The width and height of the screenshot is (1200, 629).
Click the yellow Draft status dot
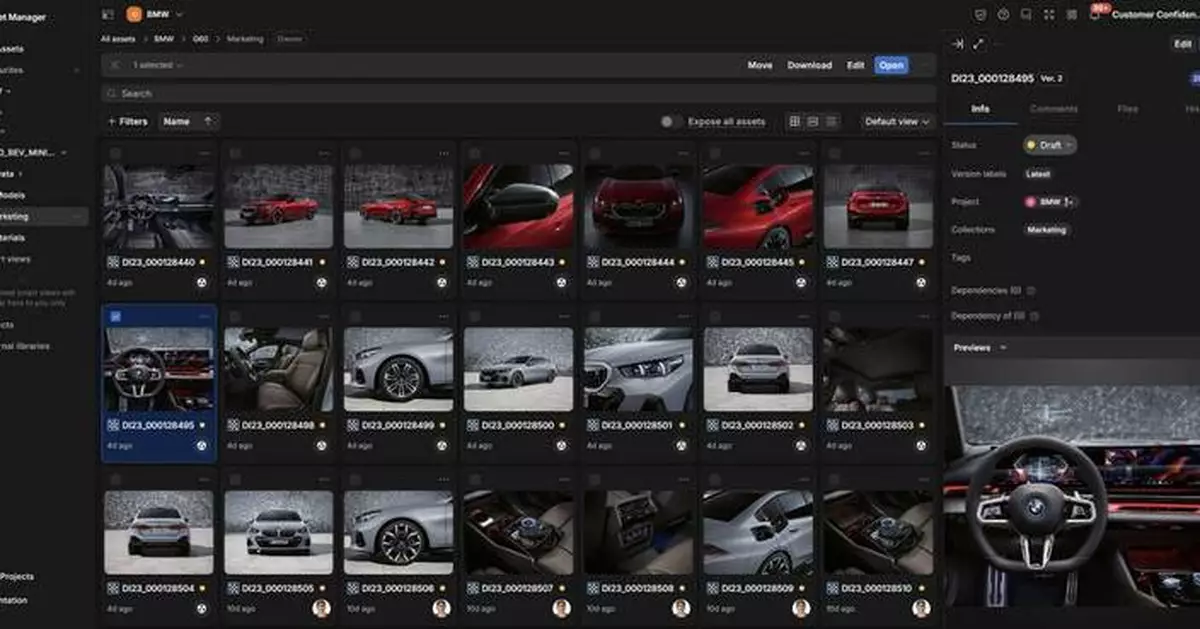(x=1029, y=145)
